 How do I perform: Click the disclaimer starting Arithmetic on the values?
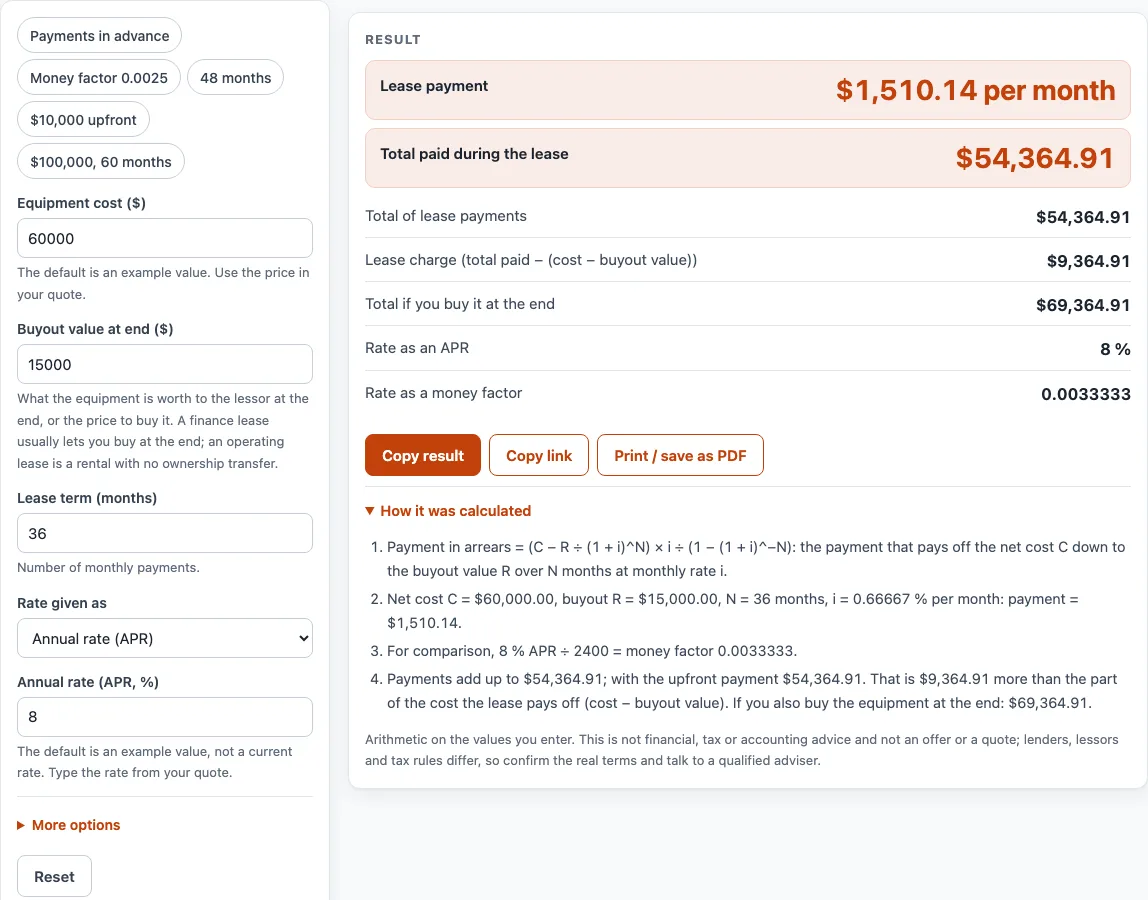[742, 750]
